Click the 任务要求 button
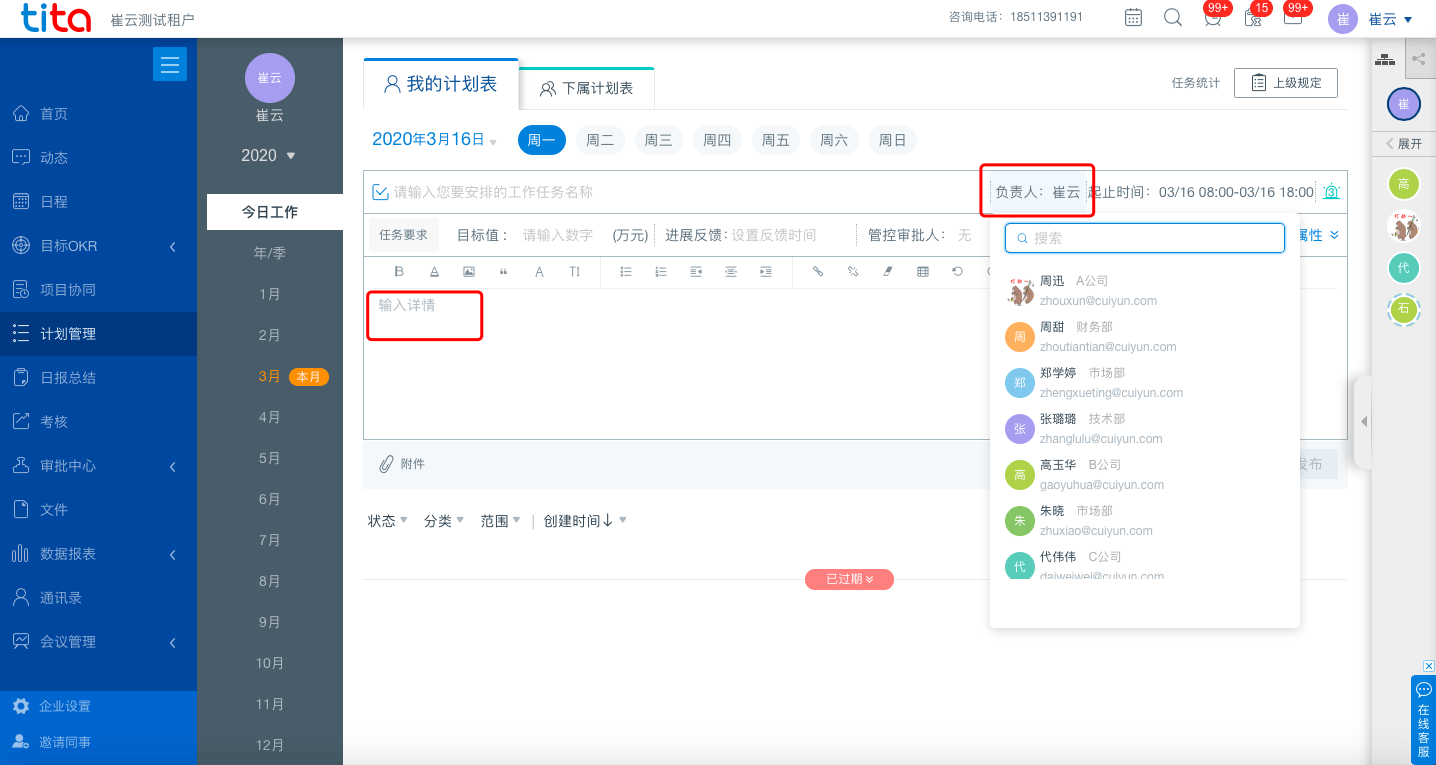 point(403,235)
